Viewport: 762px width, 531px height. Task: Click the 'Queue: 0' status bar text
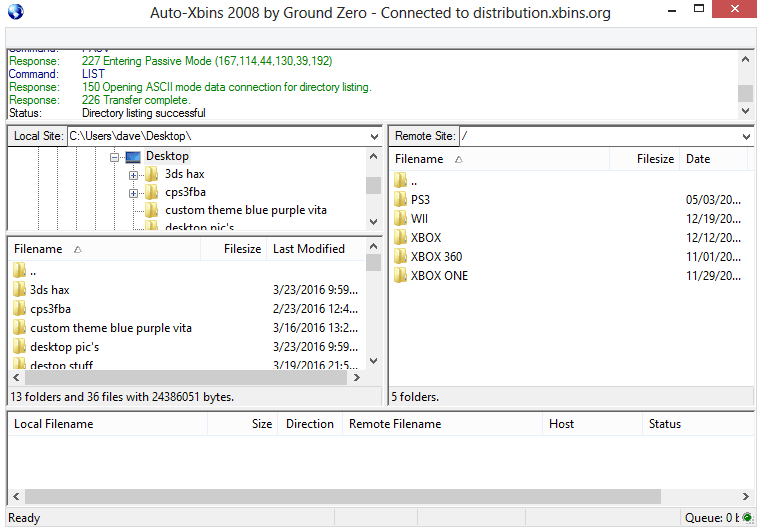[711, 518]
